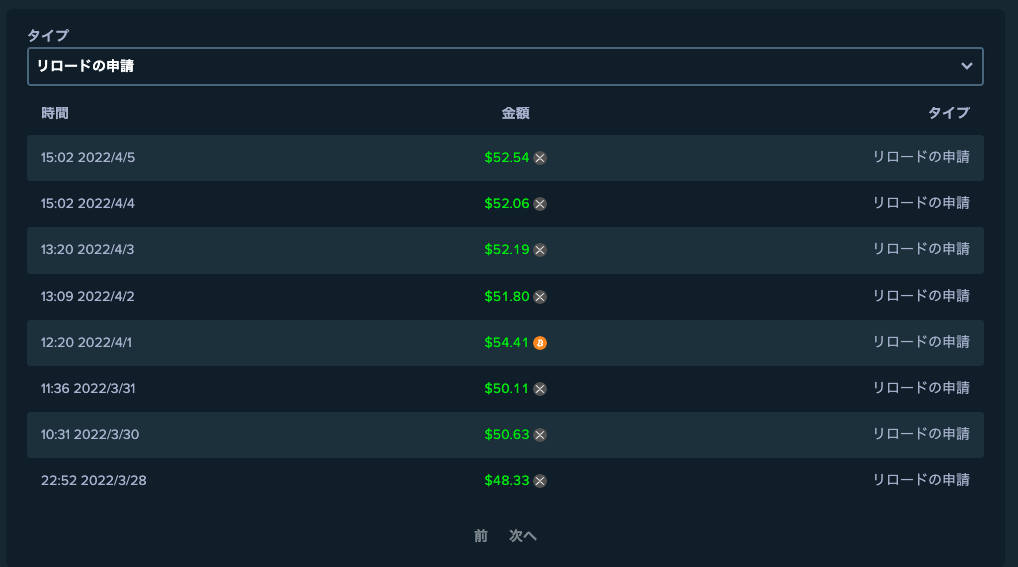Image resolution: width=1018 pixels, height=567 pixels.
Task: Click リロードの申請 in the 2022/3/31 row
Action: (x=921, y=388)
